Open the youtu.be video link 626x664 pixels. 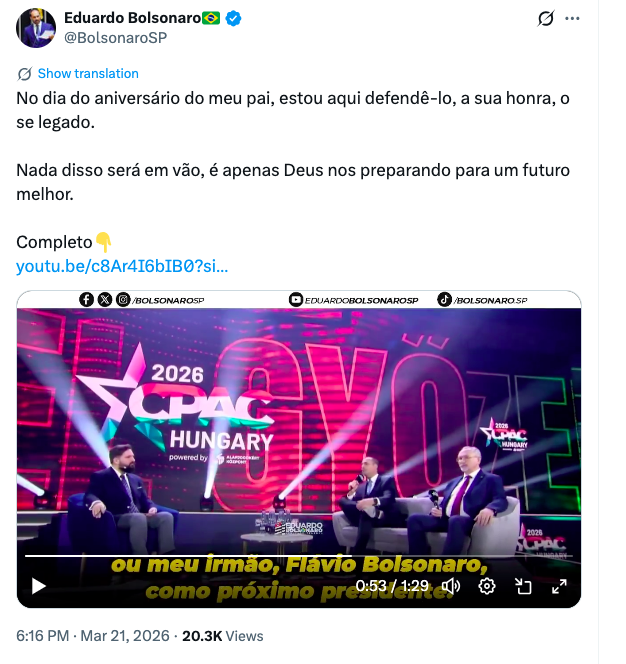coord(122,266)
